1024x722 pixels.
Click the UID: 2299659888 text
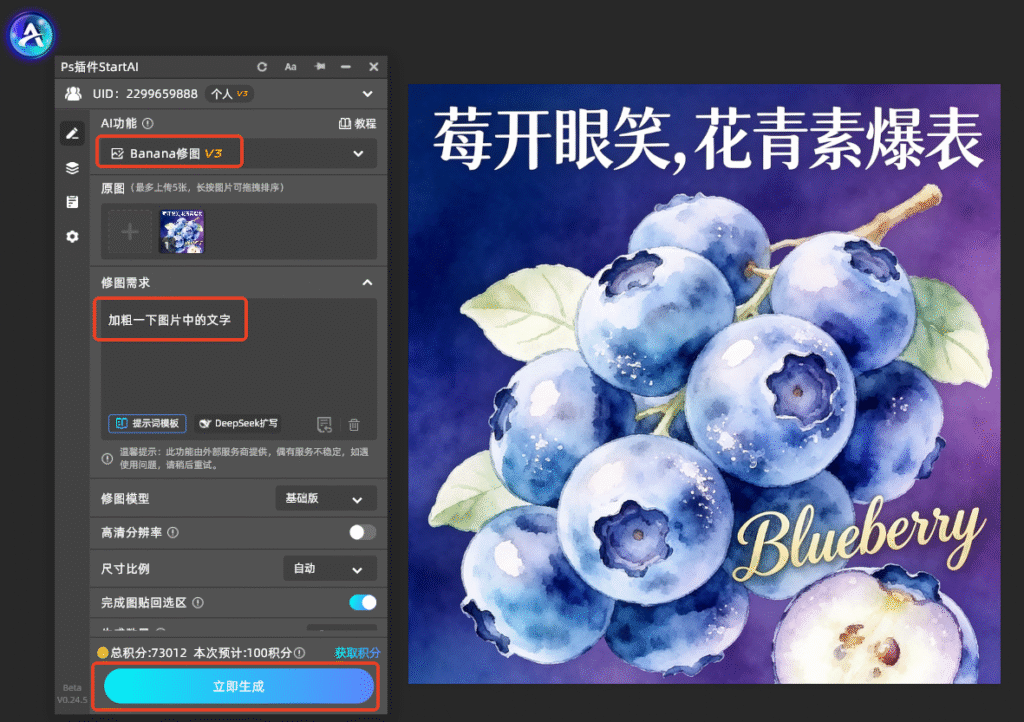tap(145, 94)
